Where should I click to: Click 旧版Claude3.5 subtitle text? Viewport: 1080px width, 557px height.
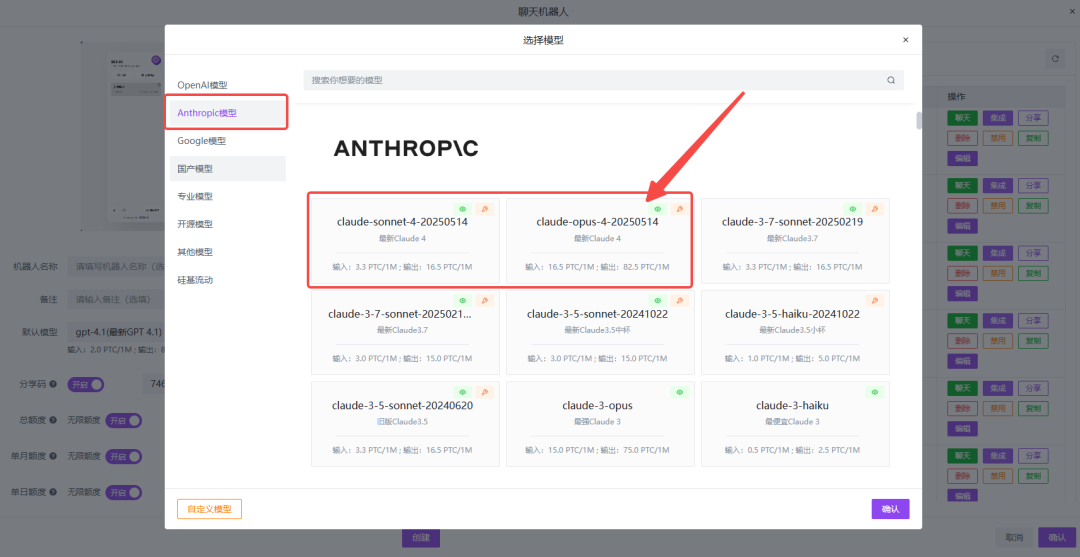tap(402, 421)
